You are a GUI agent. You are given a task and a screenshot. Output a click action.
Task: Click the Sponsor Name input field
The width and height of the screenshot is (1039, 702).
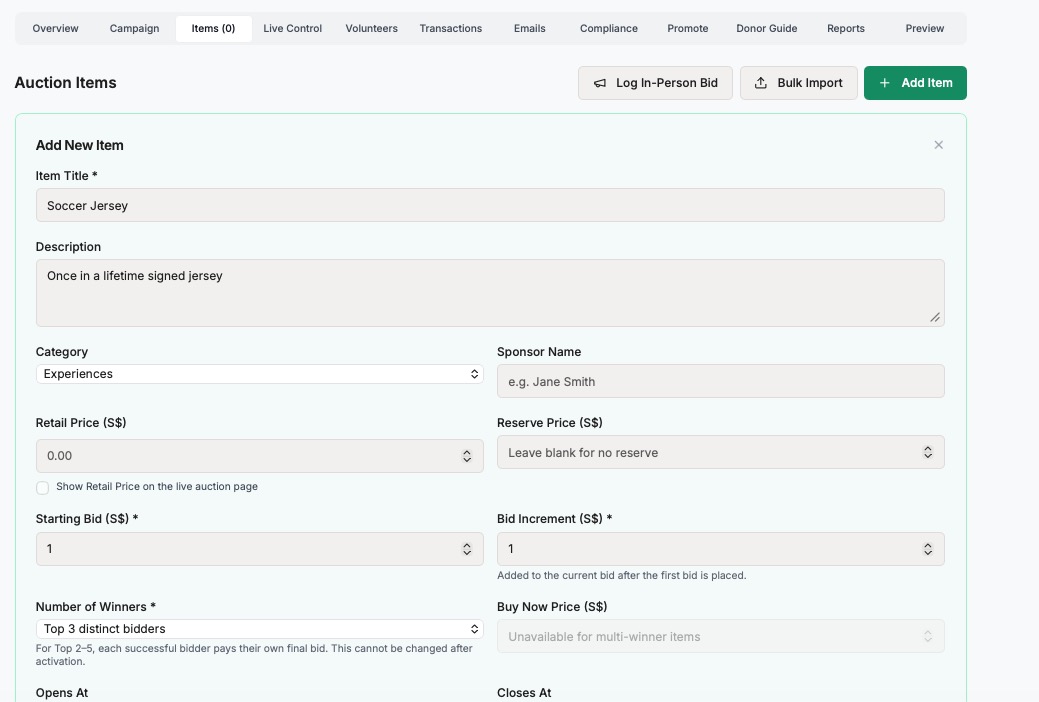(721, 381)
